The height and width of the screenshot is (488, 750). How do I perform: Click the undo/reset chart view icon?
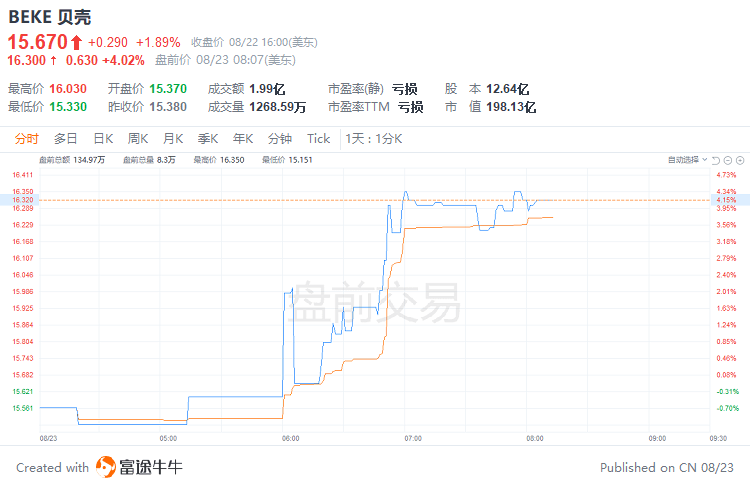(x=716, y=160)
